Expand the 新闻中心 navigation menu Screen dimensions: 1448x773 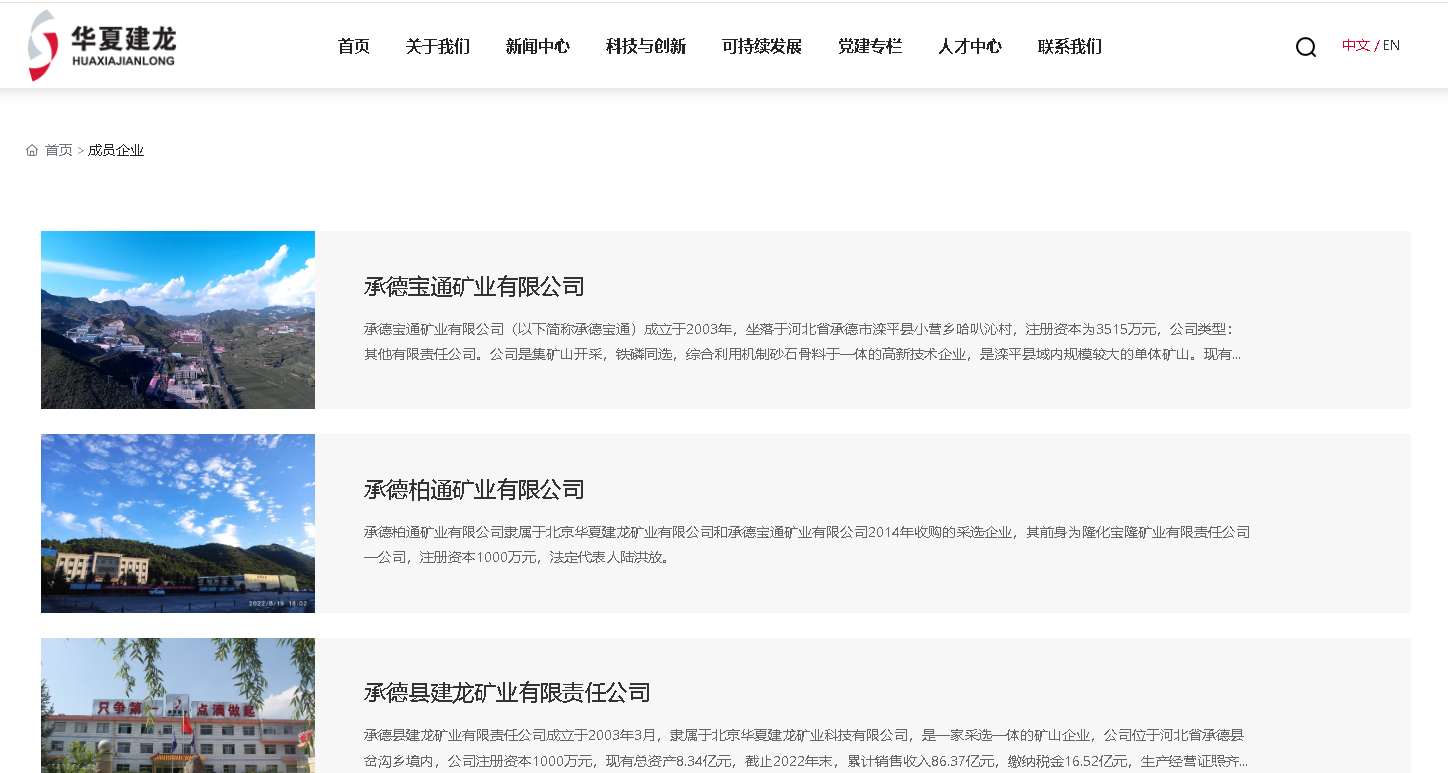(x=537, y=46)
